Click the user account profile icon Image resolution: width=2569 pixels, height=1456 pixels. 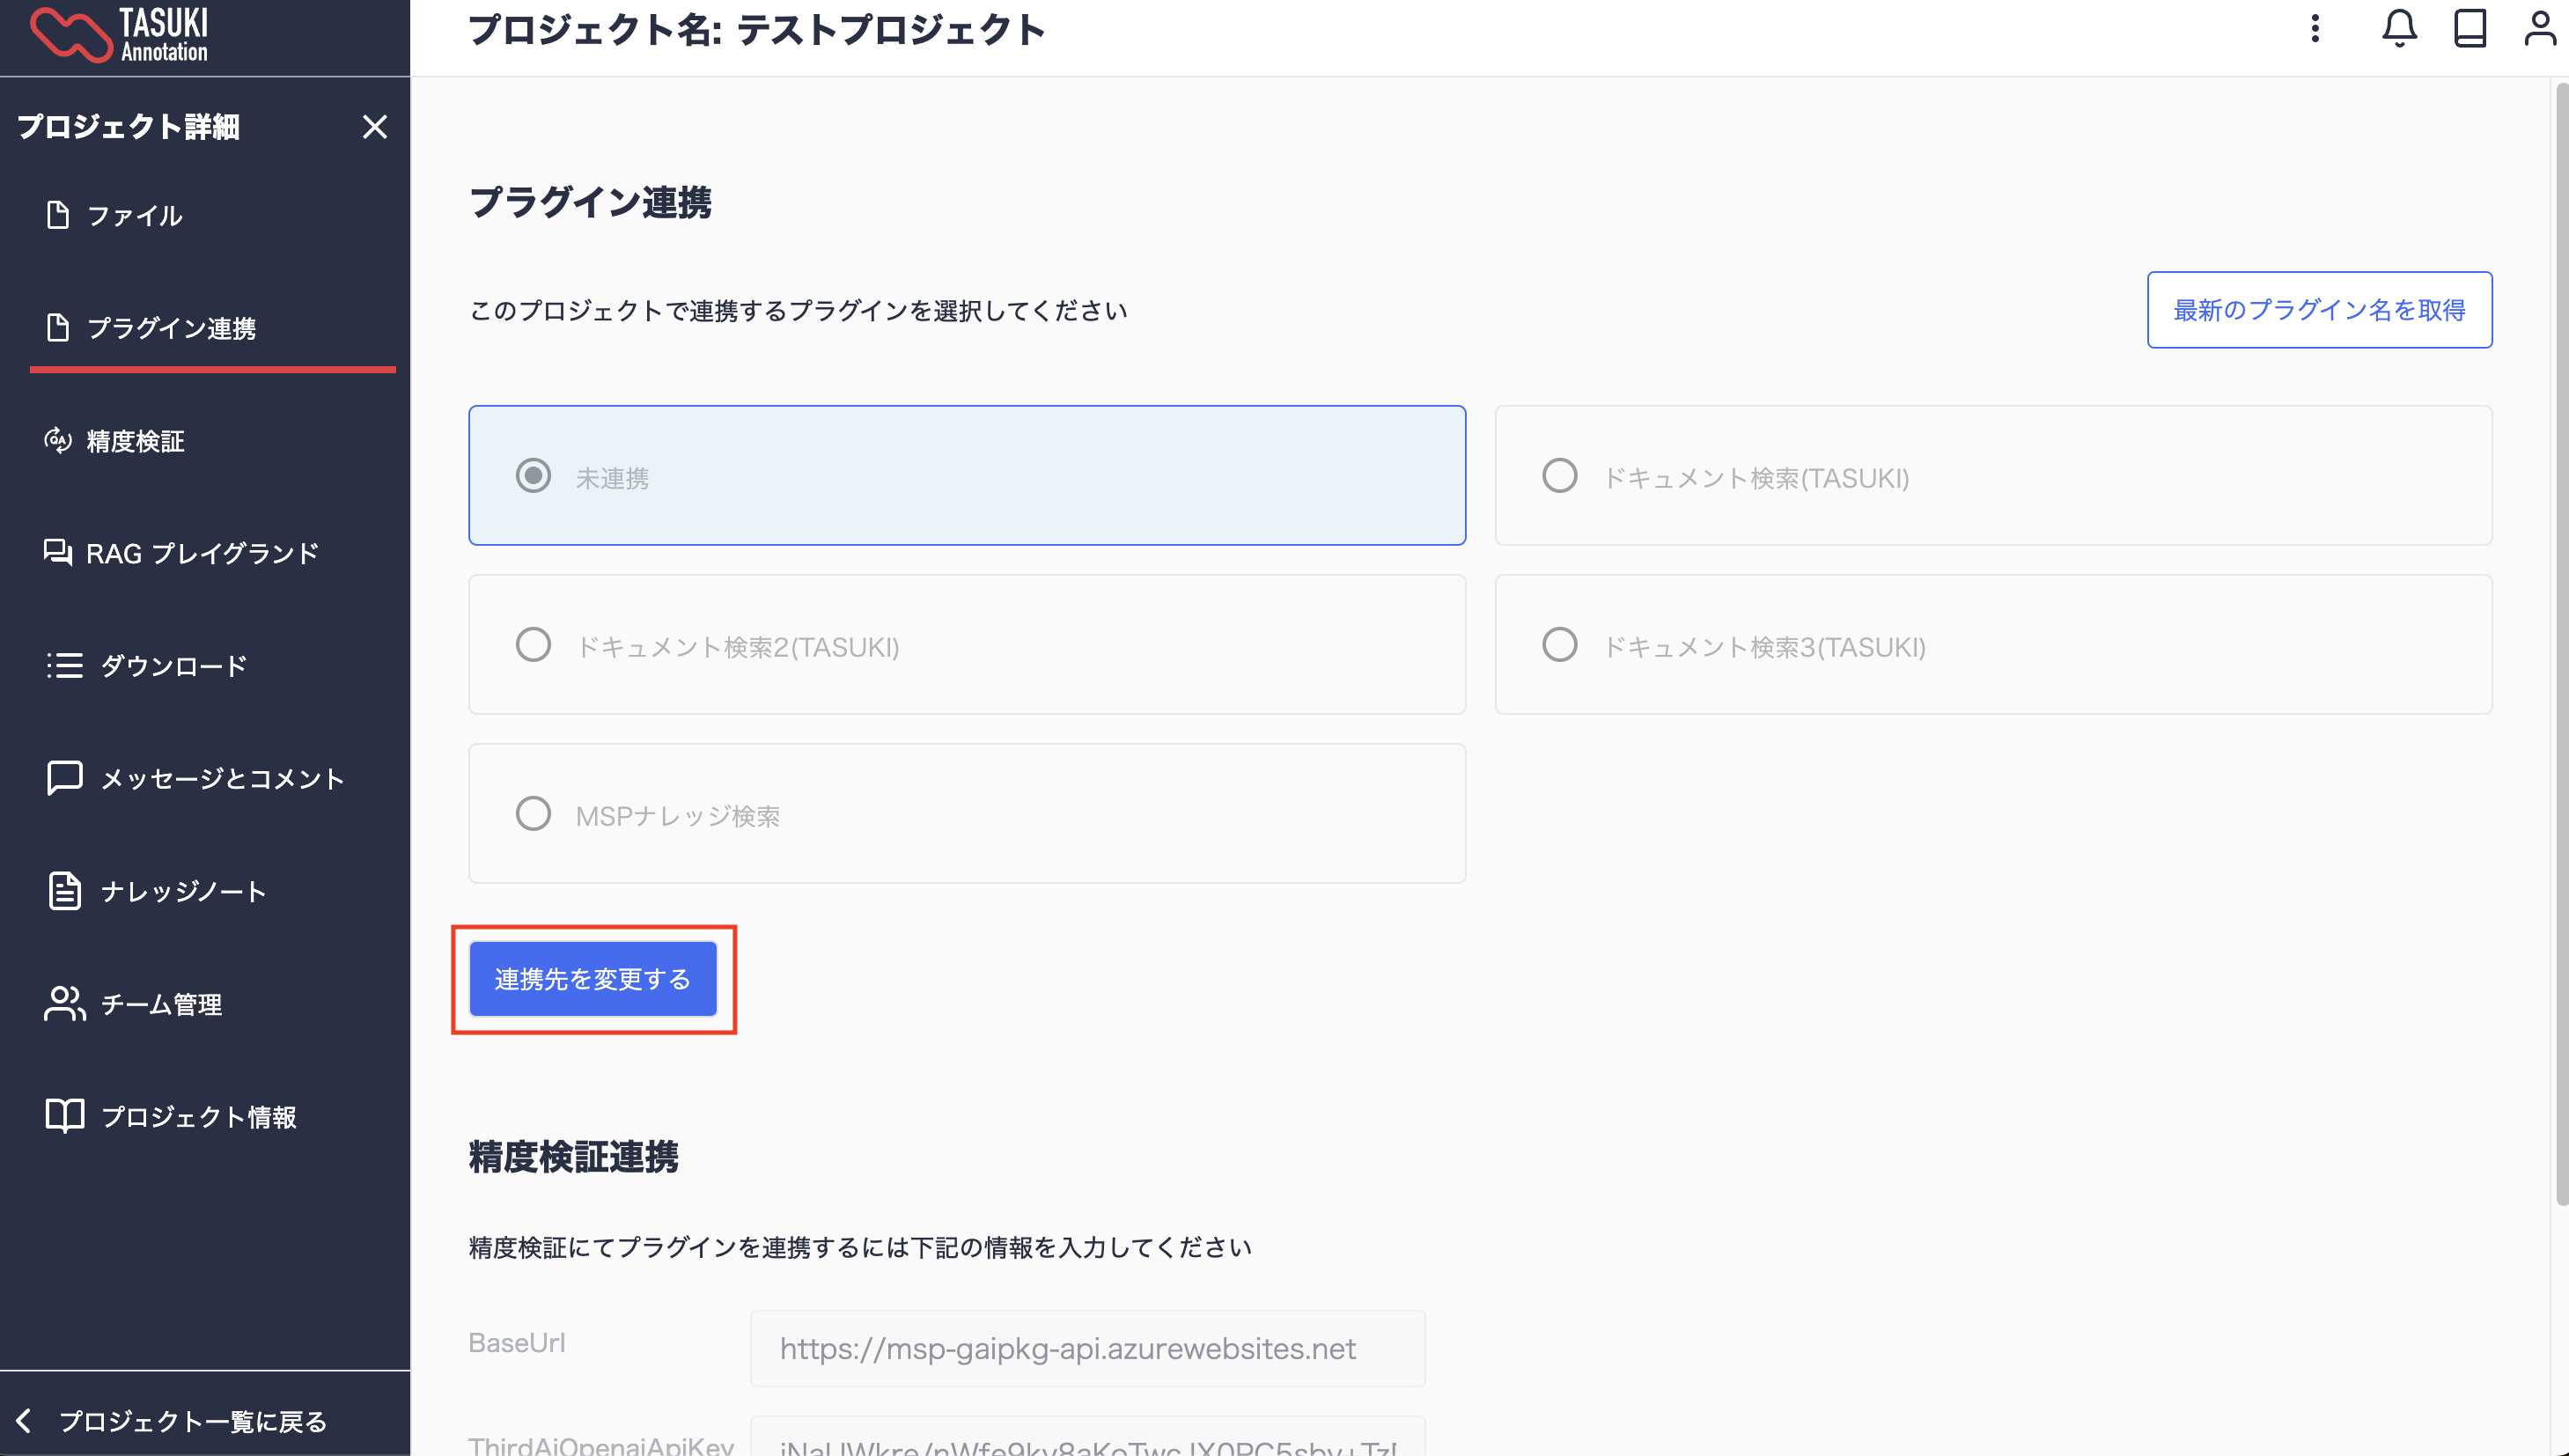[2540, 28]
